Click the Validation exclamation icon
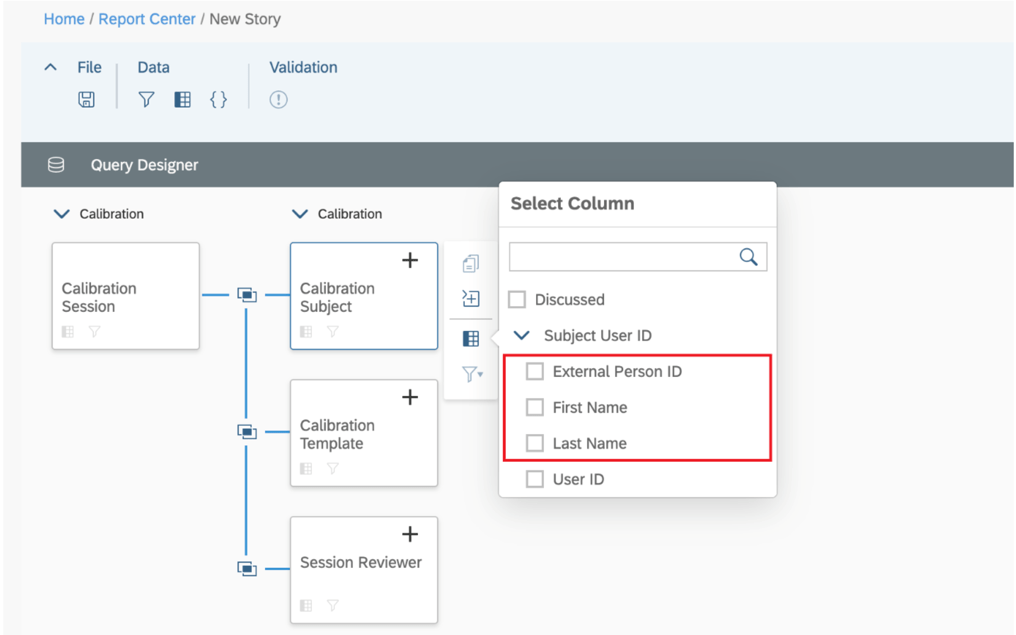Viewport: 1016px width, 635px height. coord(278,99)
